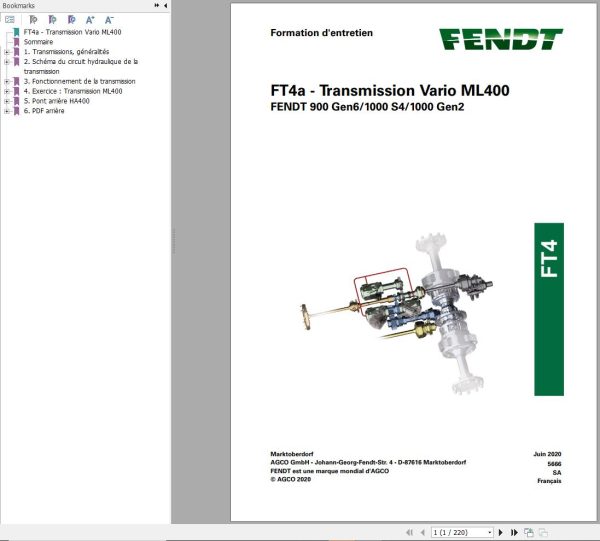Expand bookmark 3. Fonctionnement de la transmission

coord(7,81)
